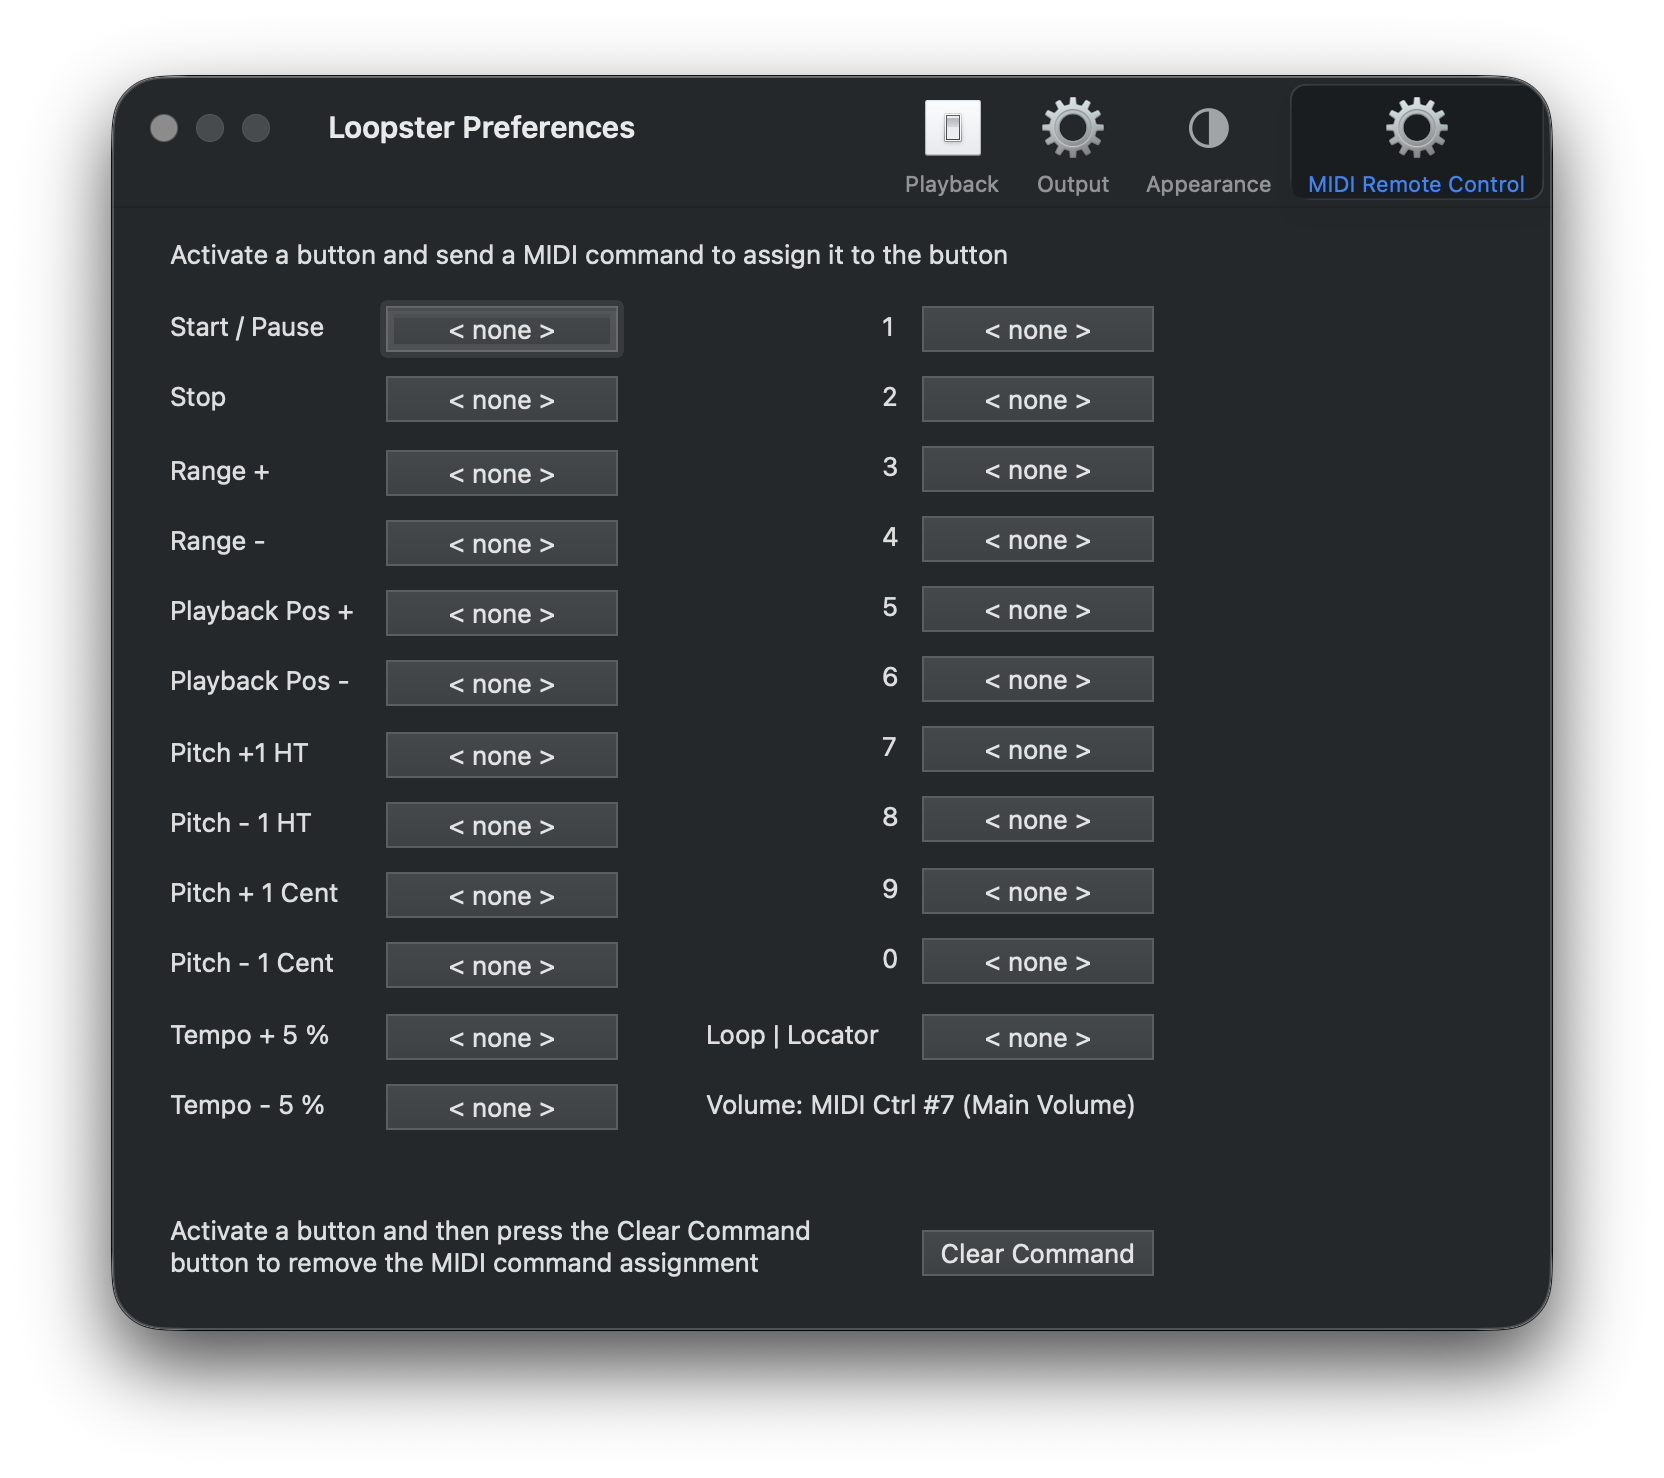This screenshot has height=1478, width=1664.
Task: Close the Loopster Preferences window
Action: point(164,128)
